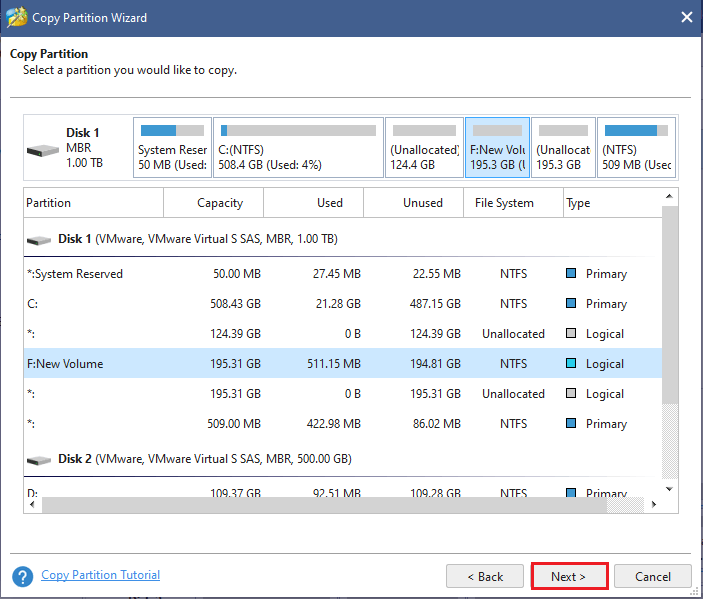This screenshot has width=708, height=604.
Task: Select (NTFS) 509 MB block in disk map
Action: 637,148
